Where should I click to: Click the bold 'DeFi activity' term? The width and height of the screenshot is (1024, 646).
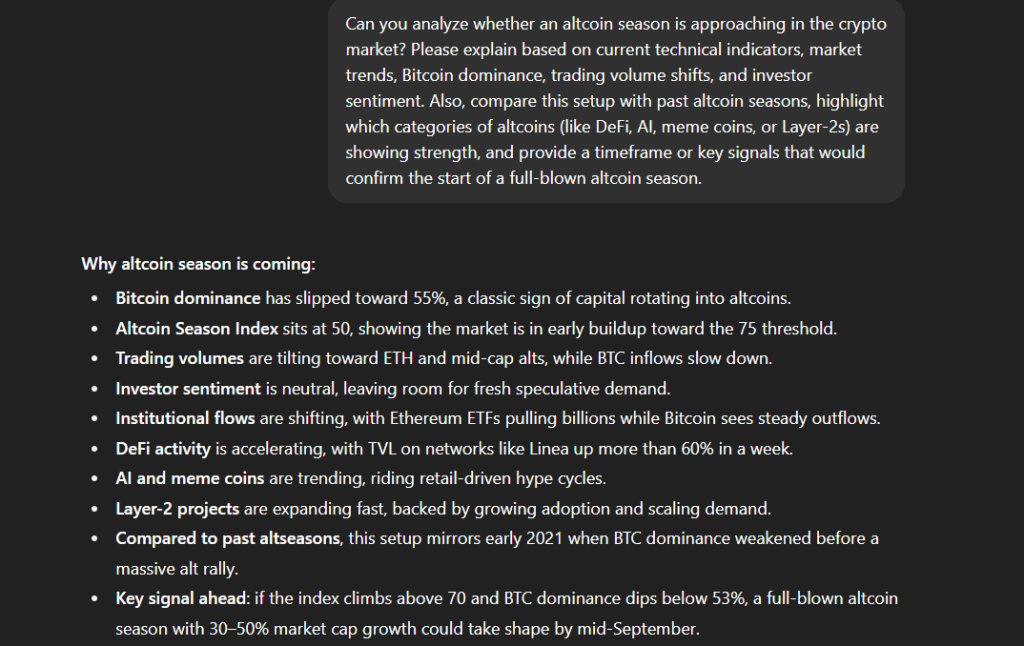click(x=163, y=449)
